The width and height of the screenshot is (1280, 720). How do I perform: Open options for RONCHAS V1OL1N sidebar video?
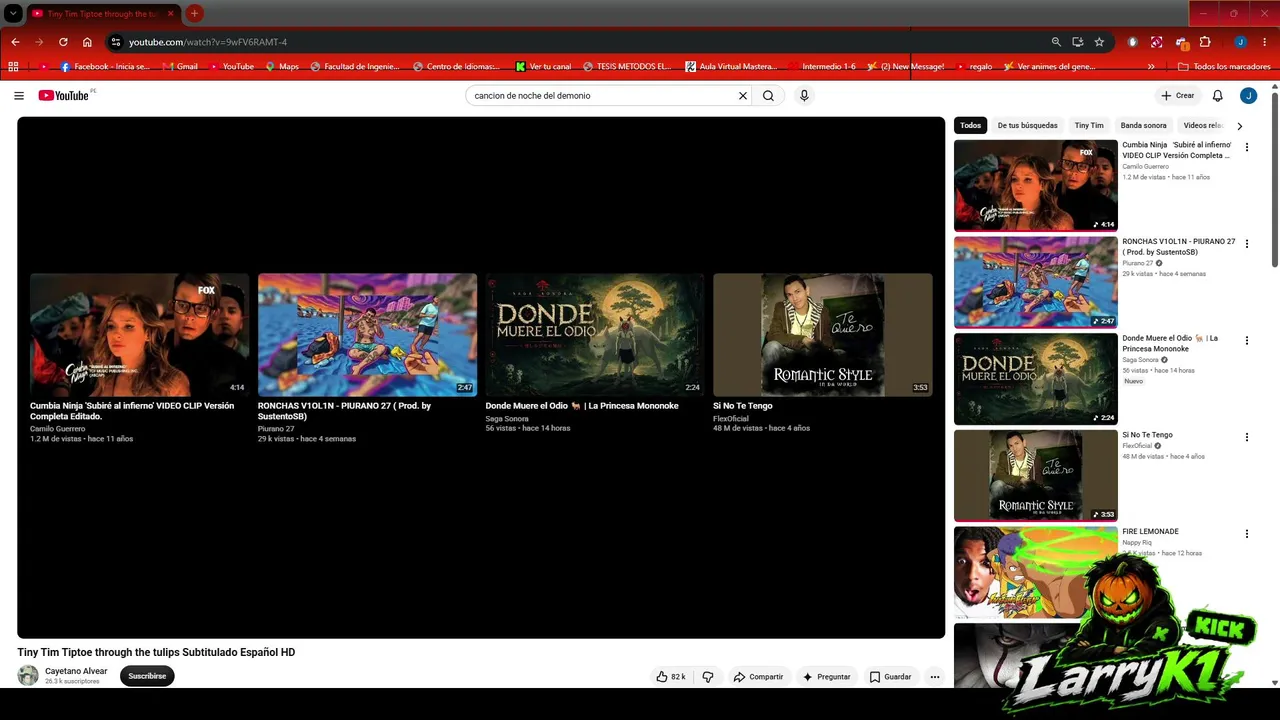1246,244
